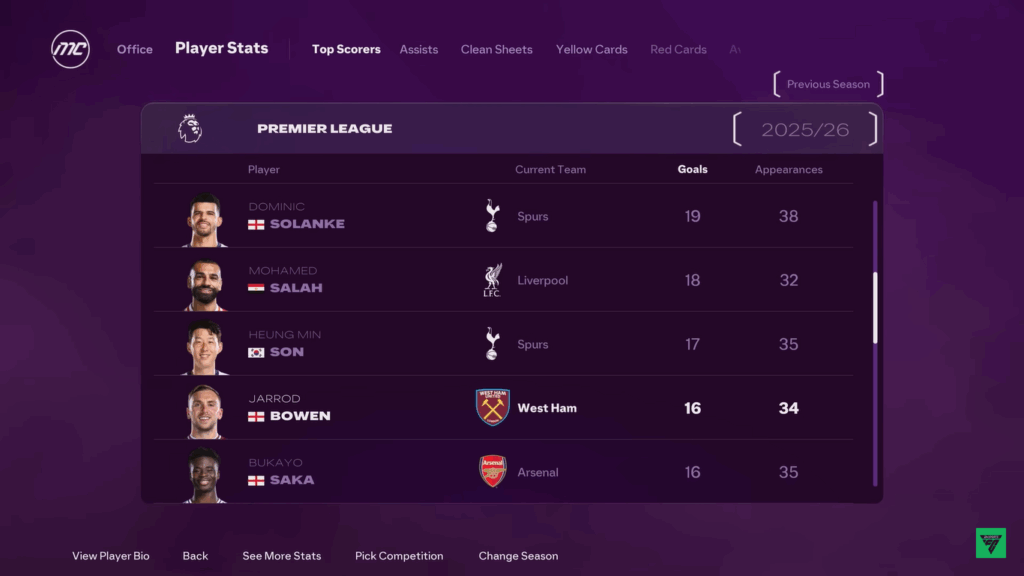Viewport: 1024px width, 576px height.
Task: Select the Previous Season option
Action: click(x=828, y=84)
